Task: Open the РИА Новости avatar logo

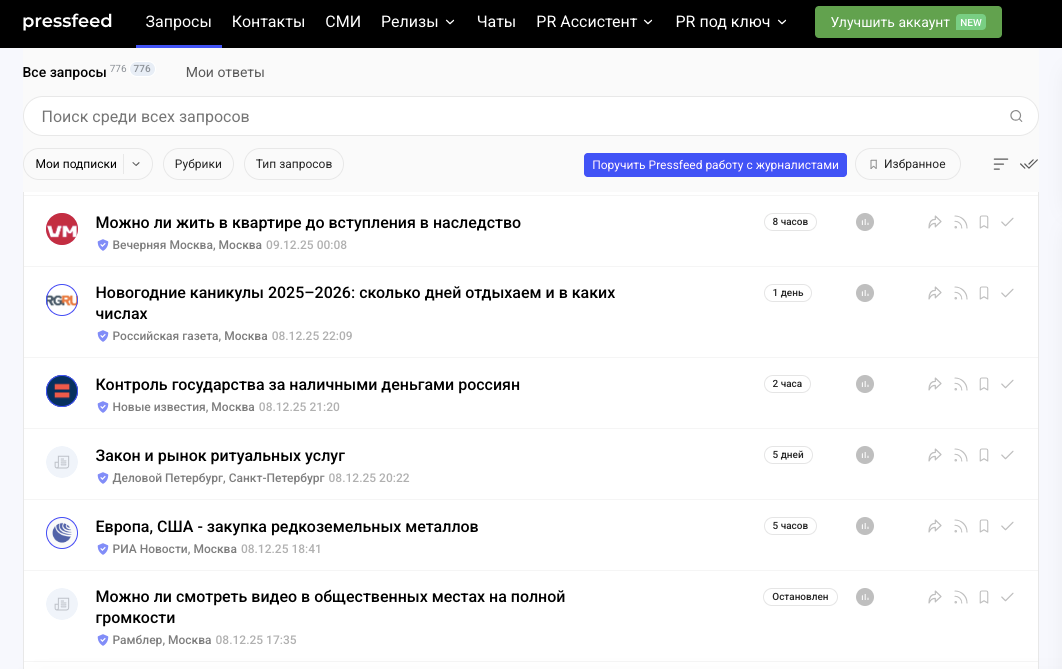Action: 61,533
